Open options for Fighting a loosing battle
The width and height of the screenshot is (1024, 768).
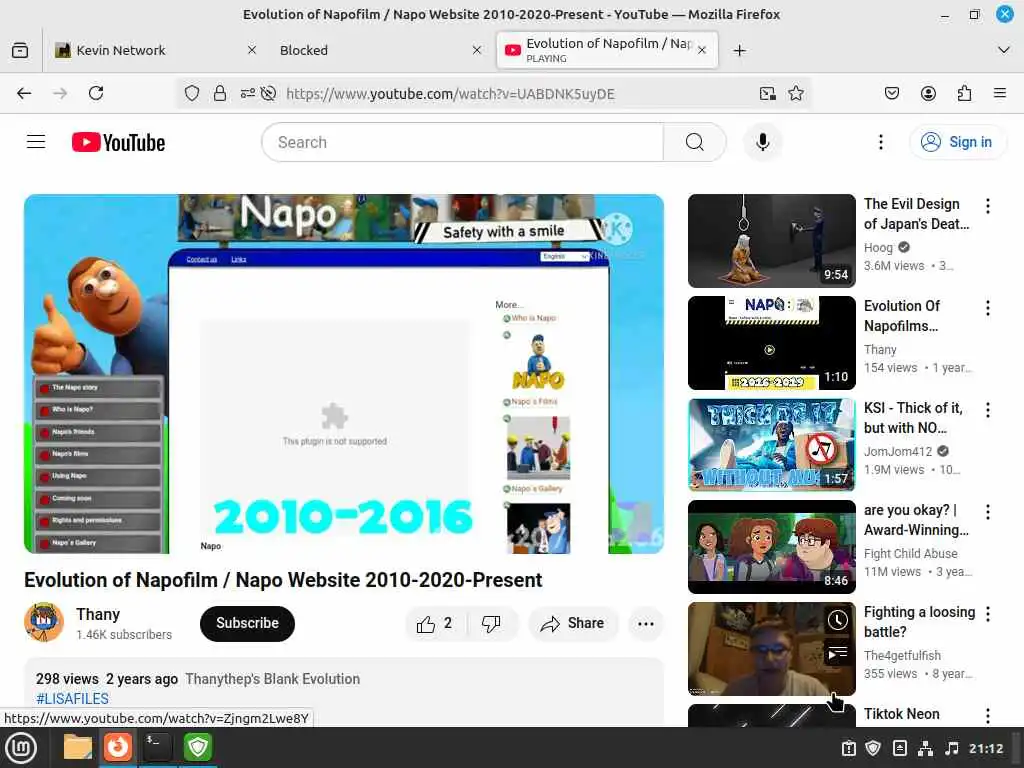coord(987,614)
